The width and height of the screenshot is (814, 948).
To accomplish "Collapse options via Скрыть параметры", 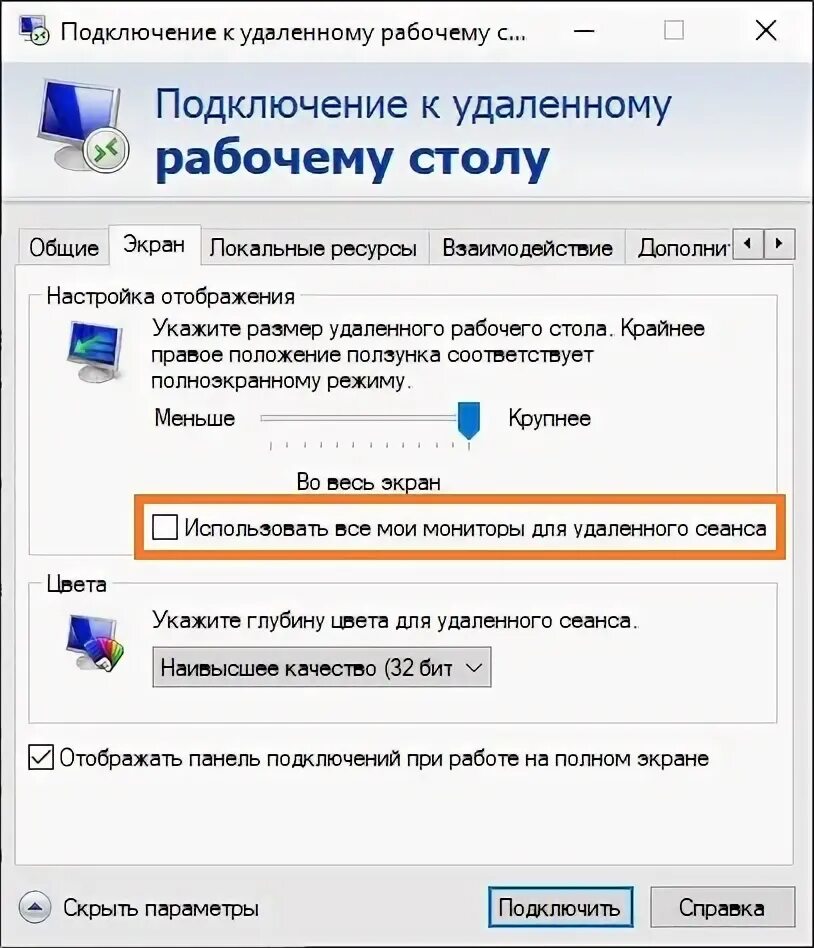I will tap(161, 907).
